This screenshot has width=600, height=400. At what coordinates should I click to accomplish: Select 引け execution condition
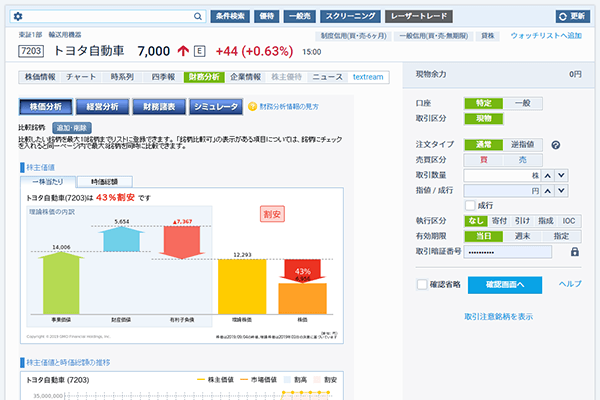click(x=522, y=221)
